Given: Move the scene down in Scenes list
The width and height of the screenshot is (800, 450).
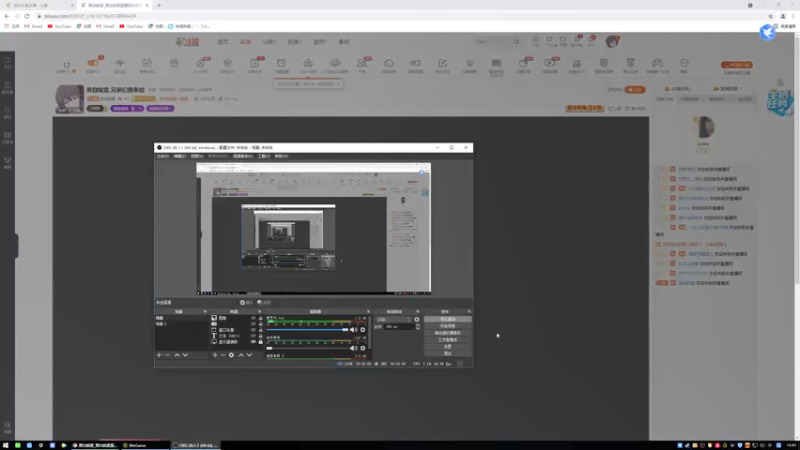Looking at the screenshot, I should [x=185, y=355].
